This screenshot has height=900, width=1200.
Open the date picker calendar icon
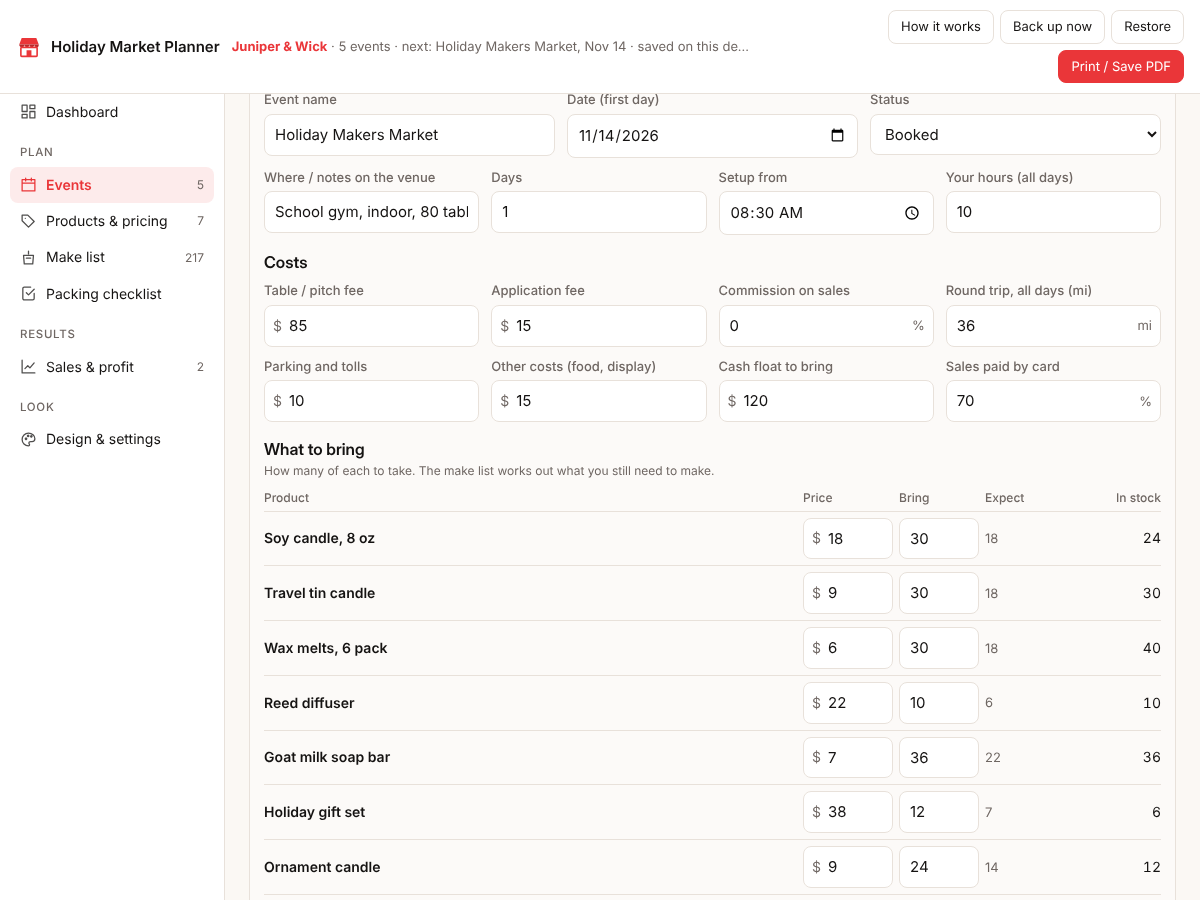(838, 136)
